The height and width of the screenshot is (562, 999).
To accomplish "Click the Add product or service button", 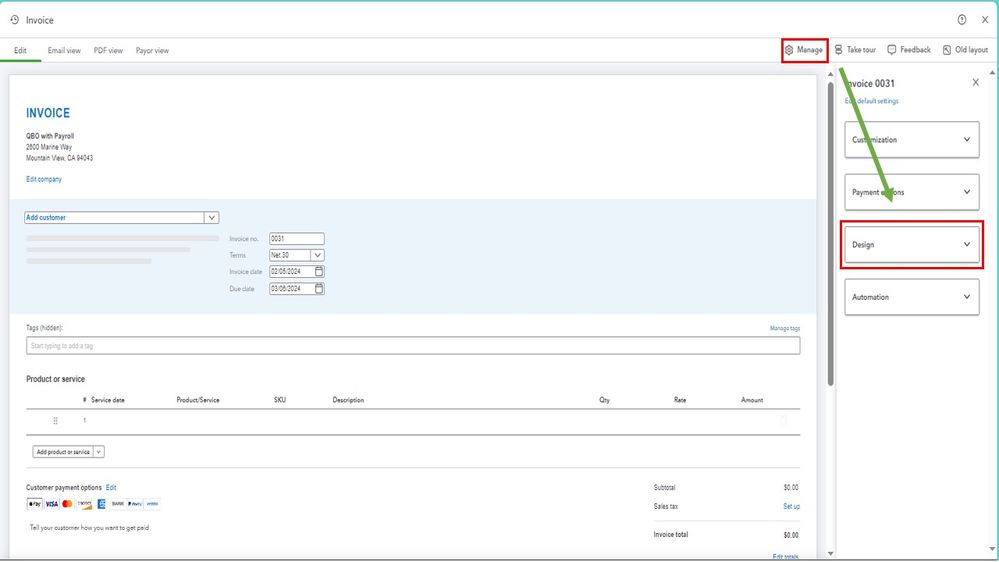I will [63, 452].
